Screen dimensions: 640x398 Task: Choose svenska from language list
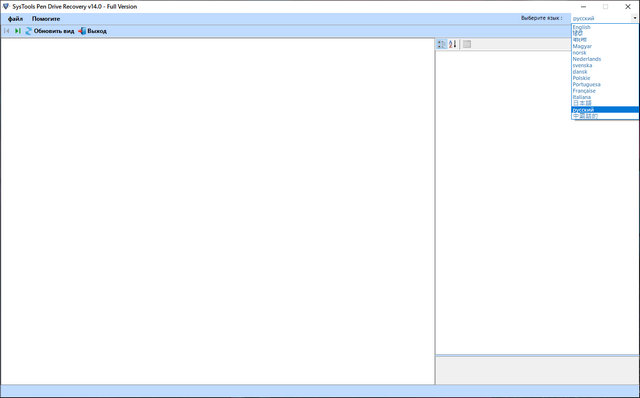coord(605,65)
